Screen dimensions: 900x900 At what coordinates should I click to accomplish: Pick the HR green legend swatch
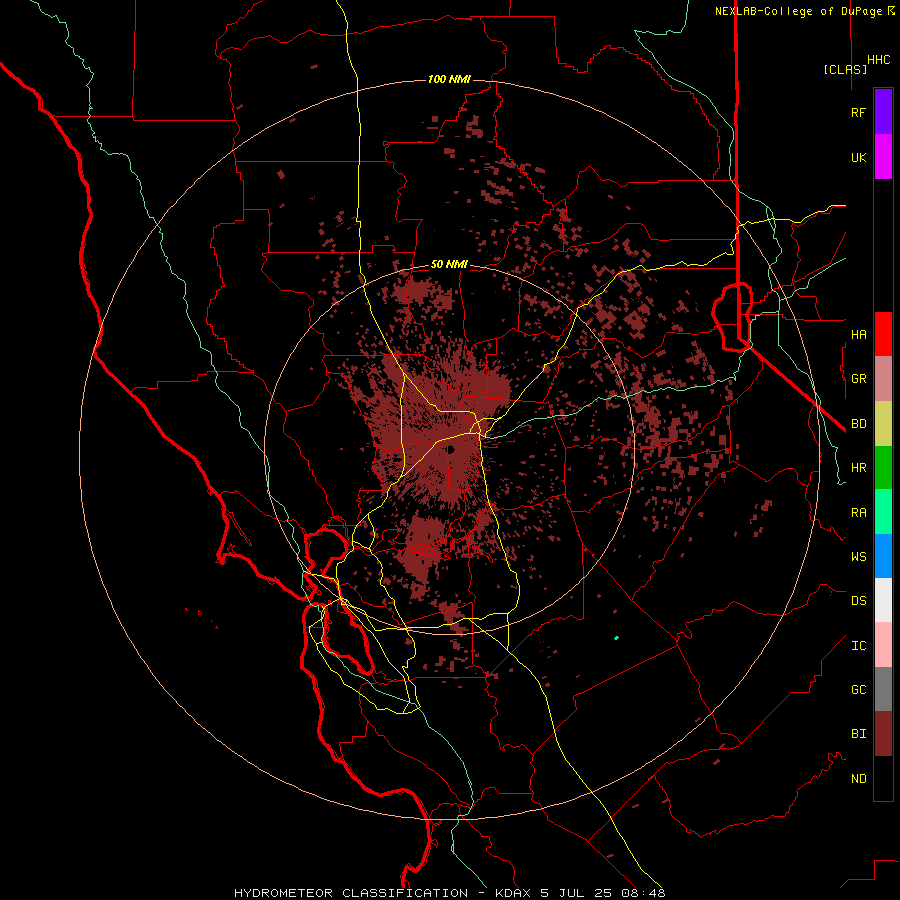pyautogui.click(x=883, y=467)
